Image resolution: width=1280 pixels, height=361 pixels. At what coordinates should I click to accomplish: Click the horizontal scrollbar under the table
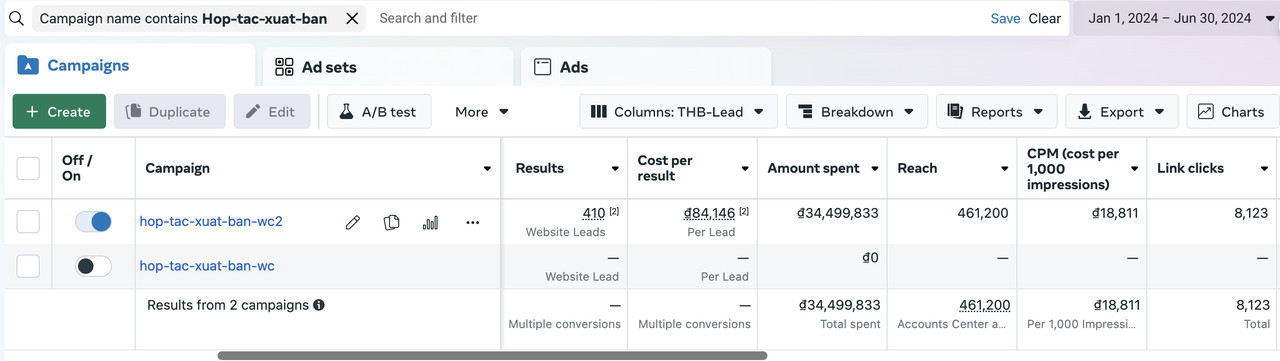492,355
